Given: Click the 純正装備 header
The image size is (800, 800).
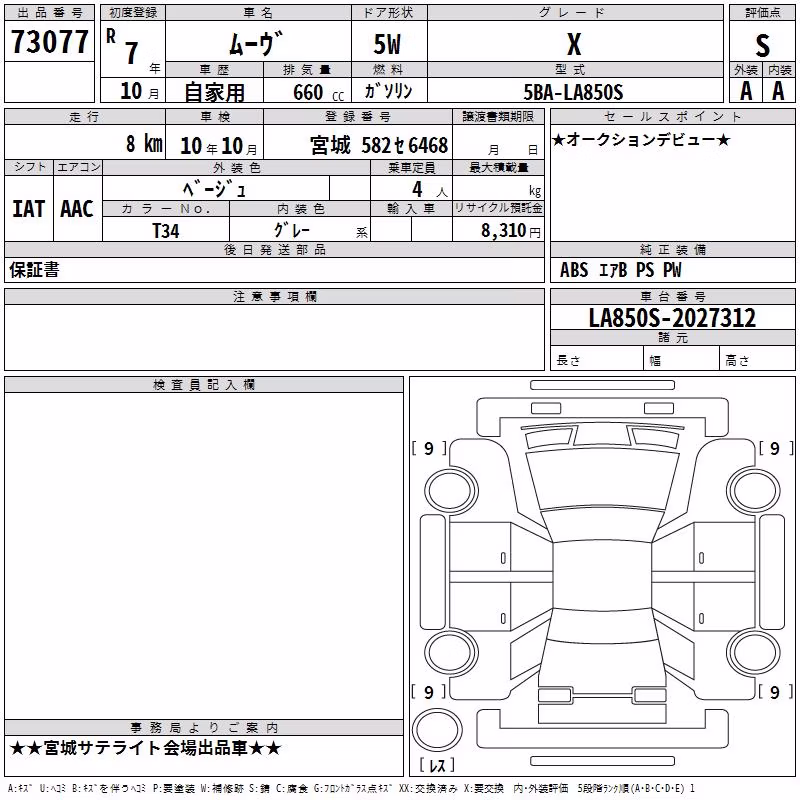Looking at the screenshot, I should point(672,249).
